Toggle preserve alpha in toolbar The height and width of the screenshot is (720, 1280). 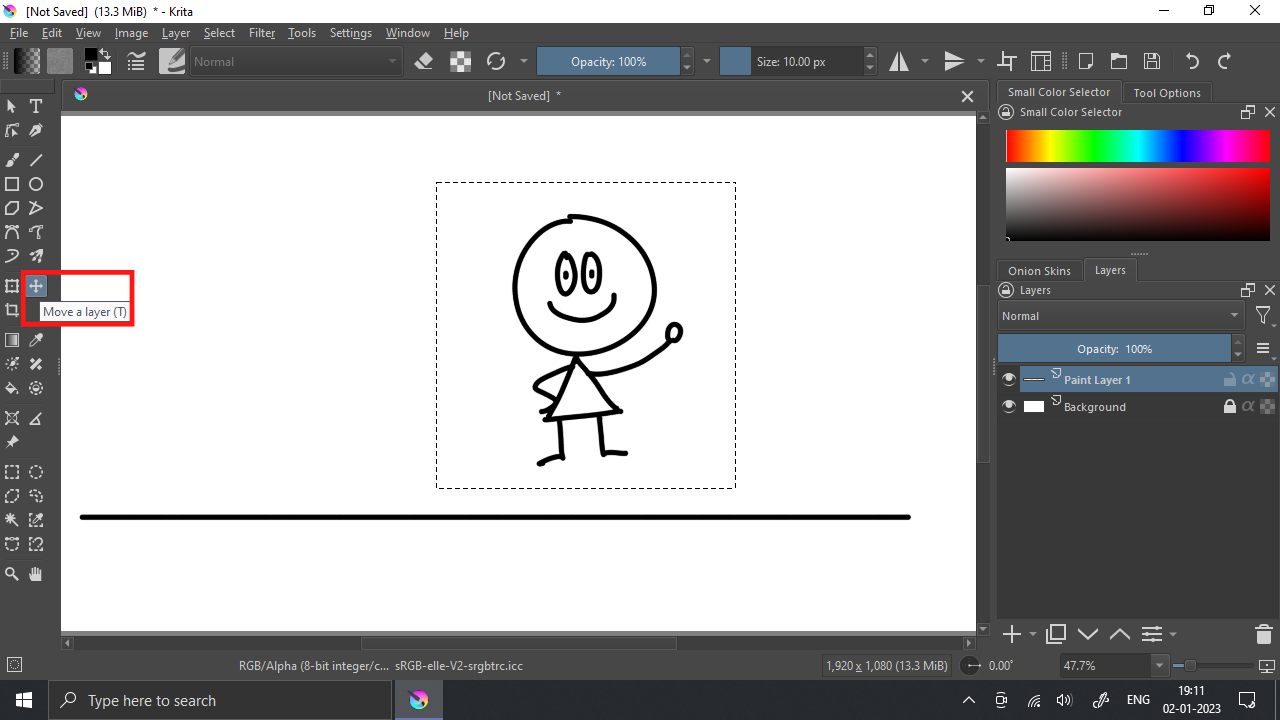460,61
